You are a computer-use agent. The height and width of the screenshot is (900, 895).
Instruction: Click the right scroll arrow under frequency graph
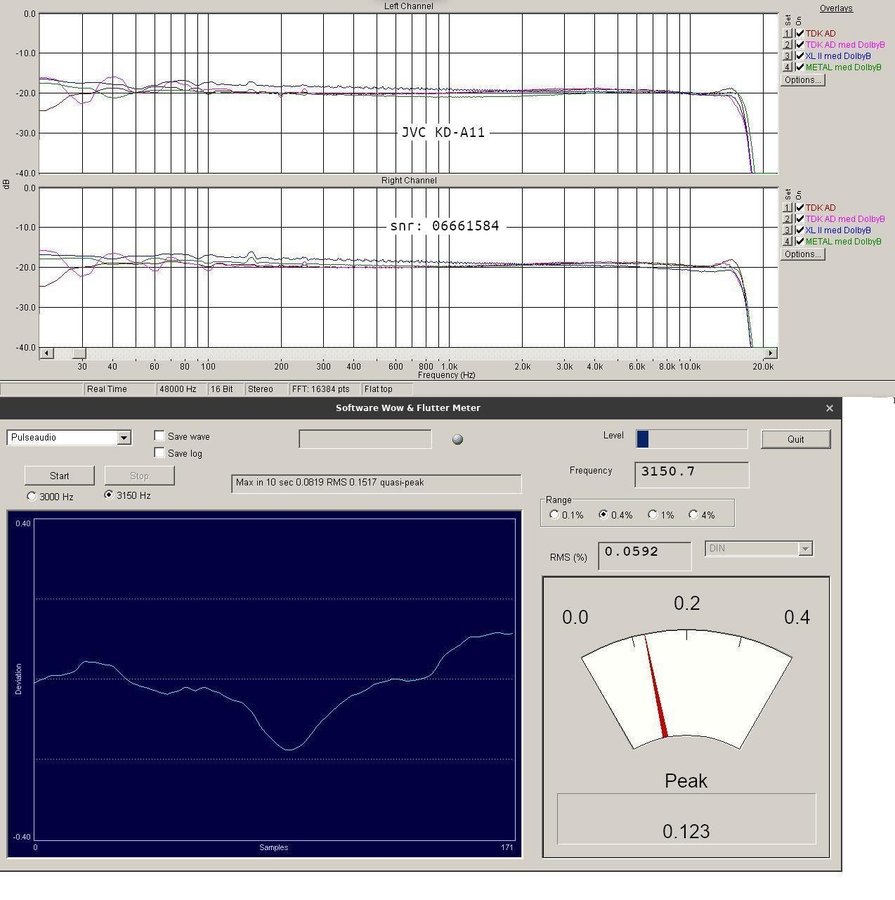click(x=770, y=354)
